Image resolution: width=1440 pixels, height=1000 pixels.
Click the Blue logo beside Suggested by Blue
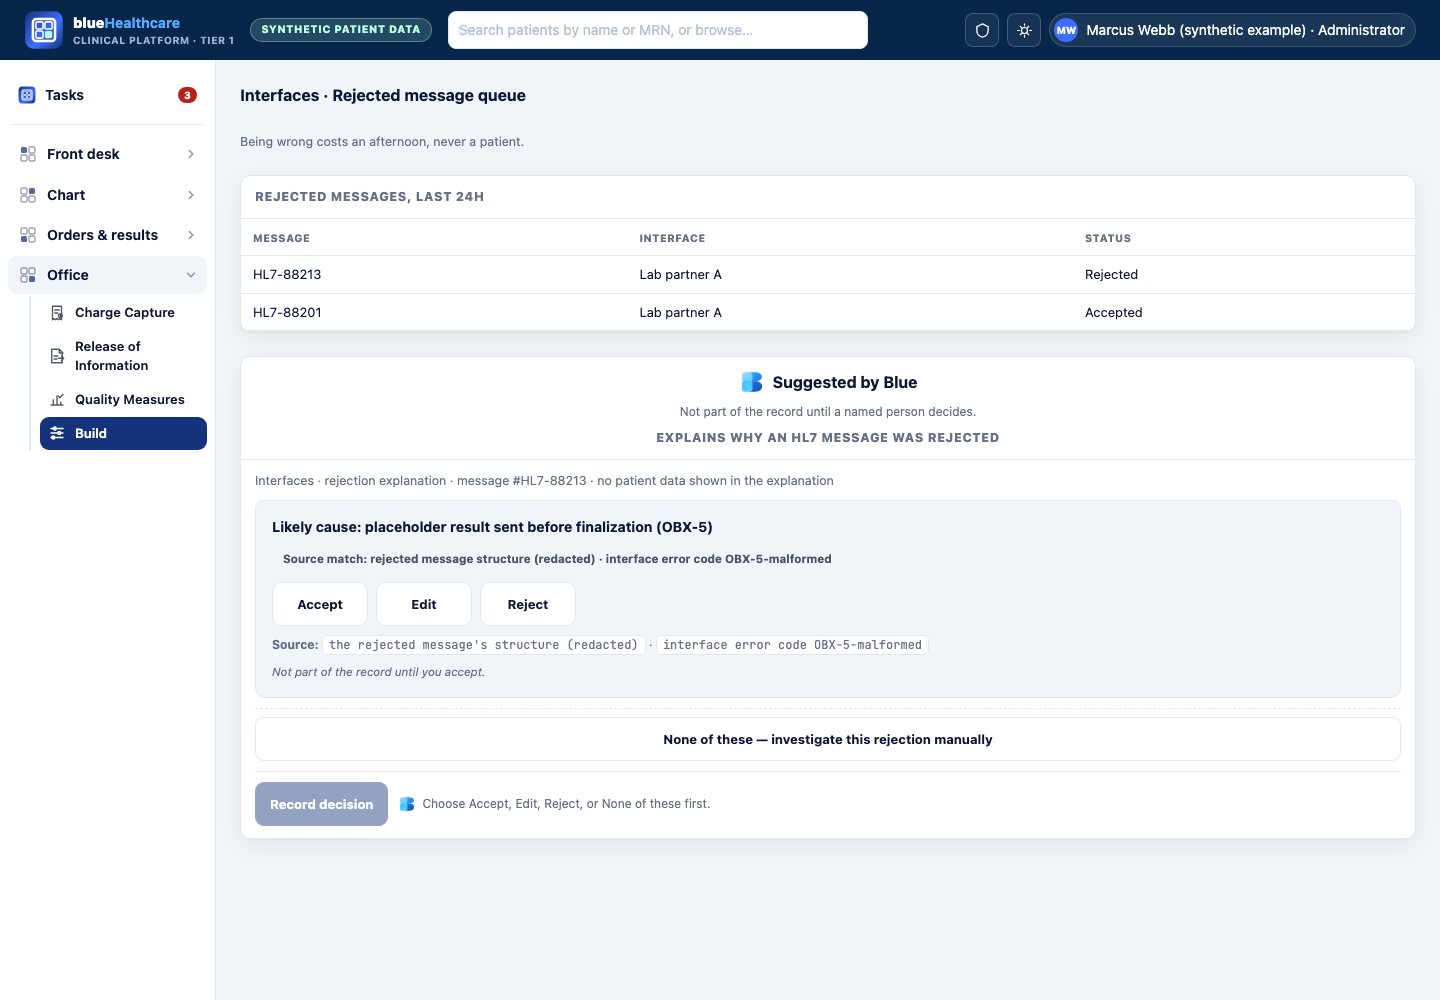tap(752, 382)
